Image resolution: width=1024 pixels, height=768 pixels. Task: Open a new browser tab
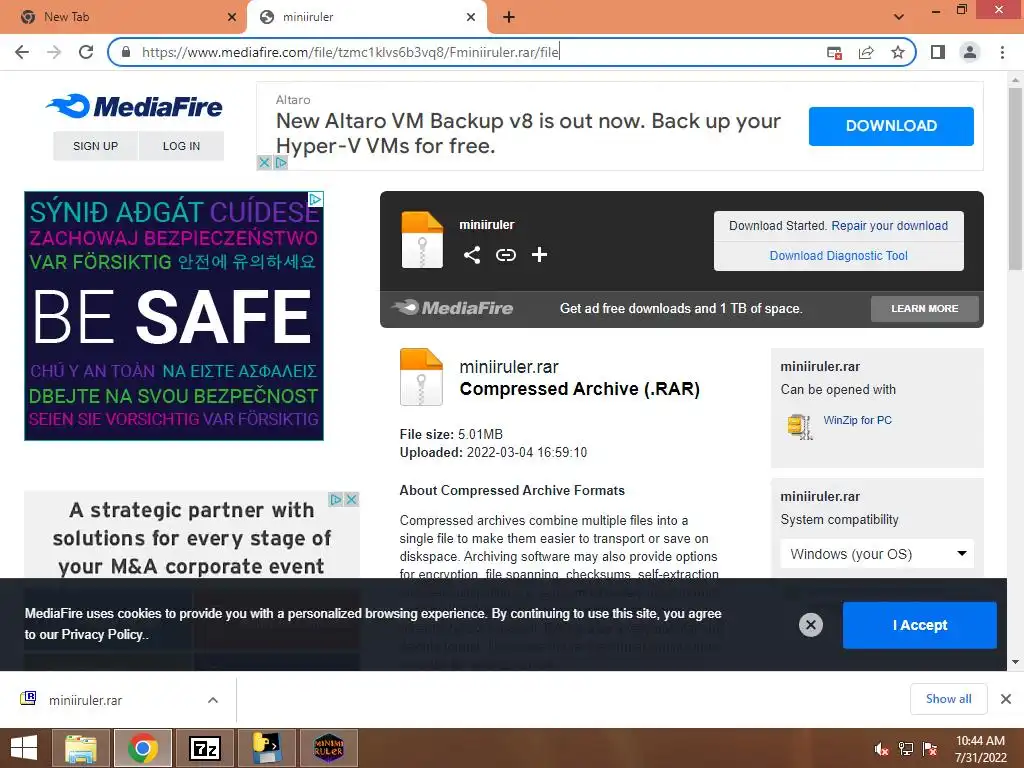pyautogui.click(x=509, y=17)
